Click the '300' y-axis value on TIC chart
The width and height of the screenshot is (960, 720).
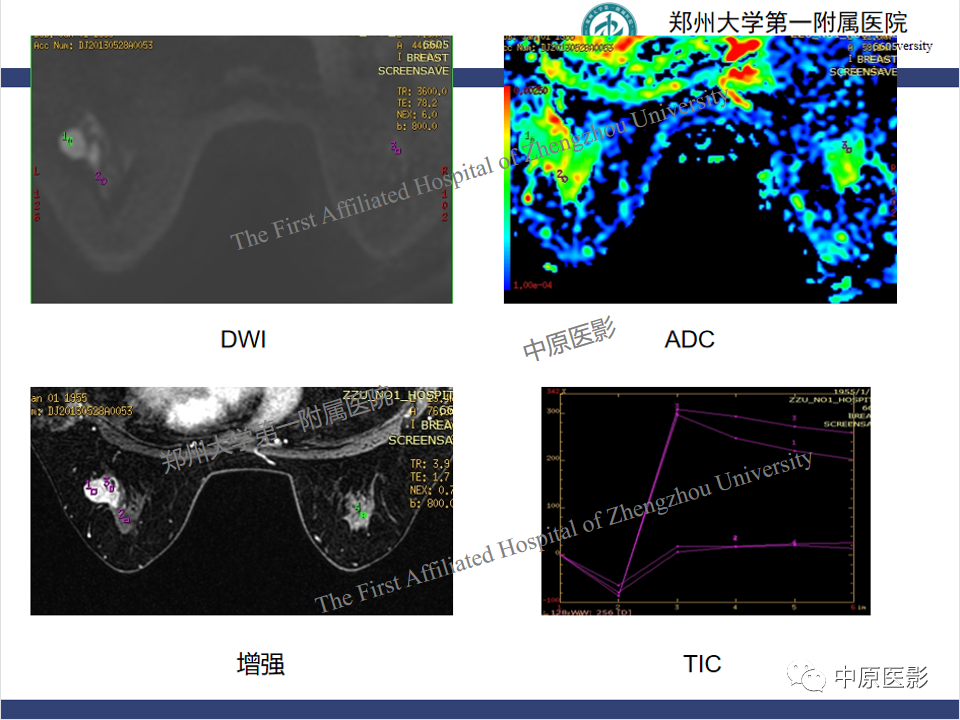click(553, 411)
